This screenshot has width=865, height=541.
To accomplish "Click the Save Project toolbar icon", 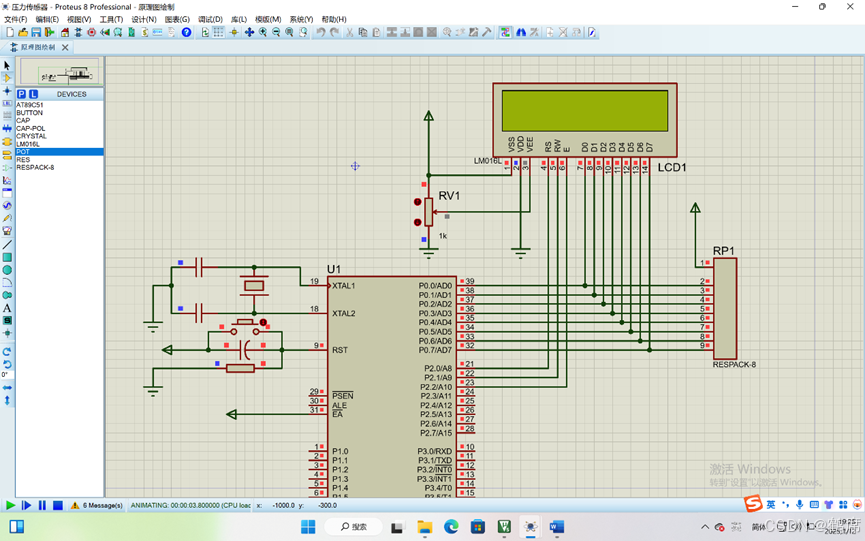I will click(36, 33).
